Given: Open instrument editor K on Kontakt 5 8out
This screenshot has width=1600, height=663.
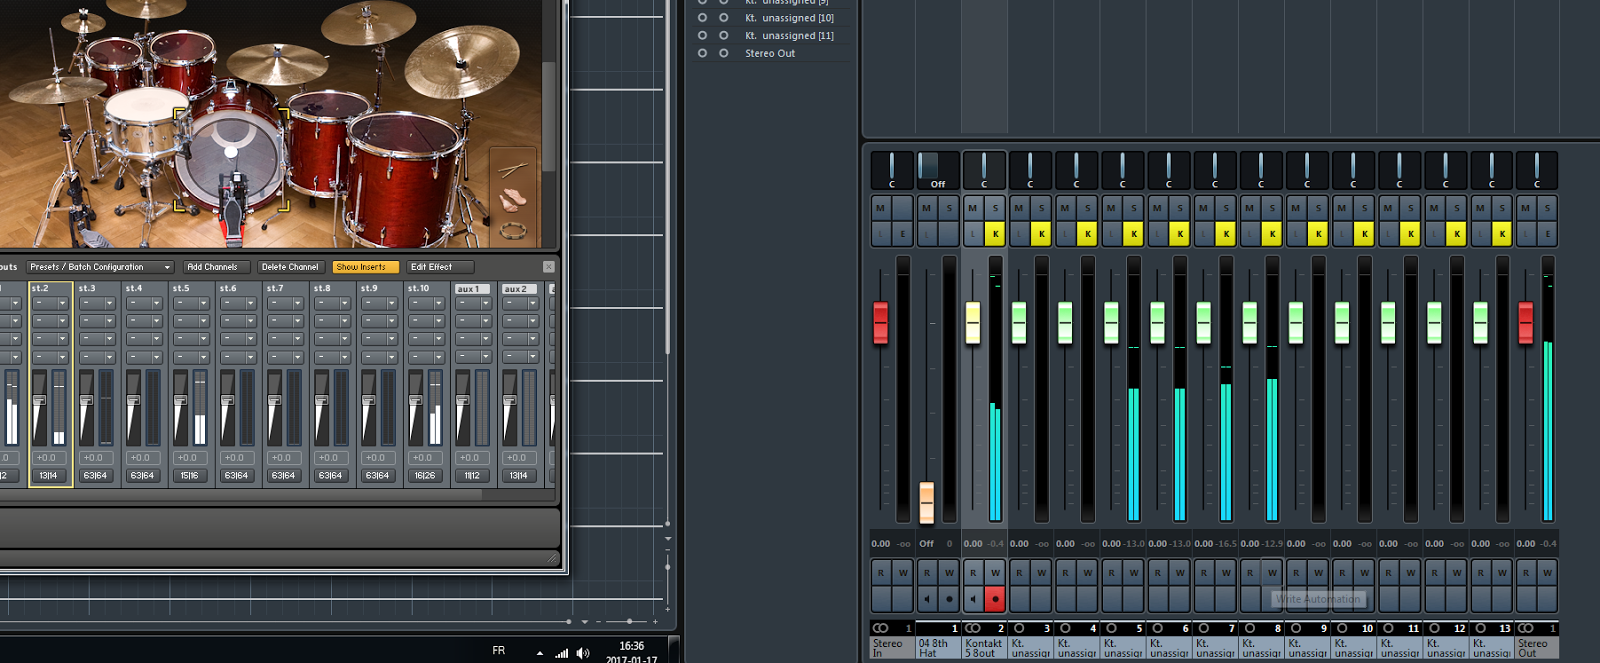Looking at the screenshot, I should coord(995,234).
